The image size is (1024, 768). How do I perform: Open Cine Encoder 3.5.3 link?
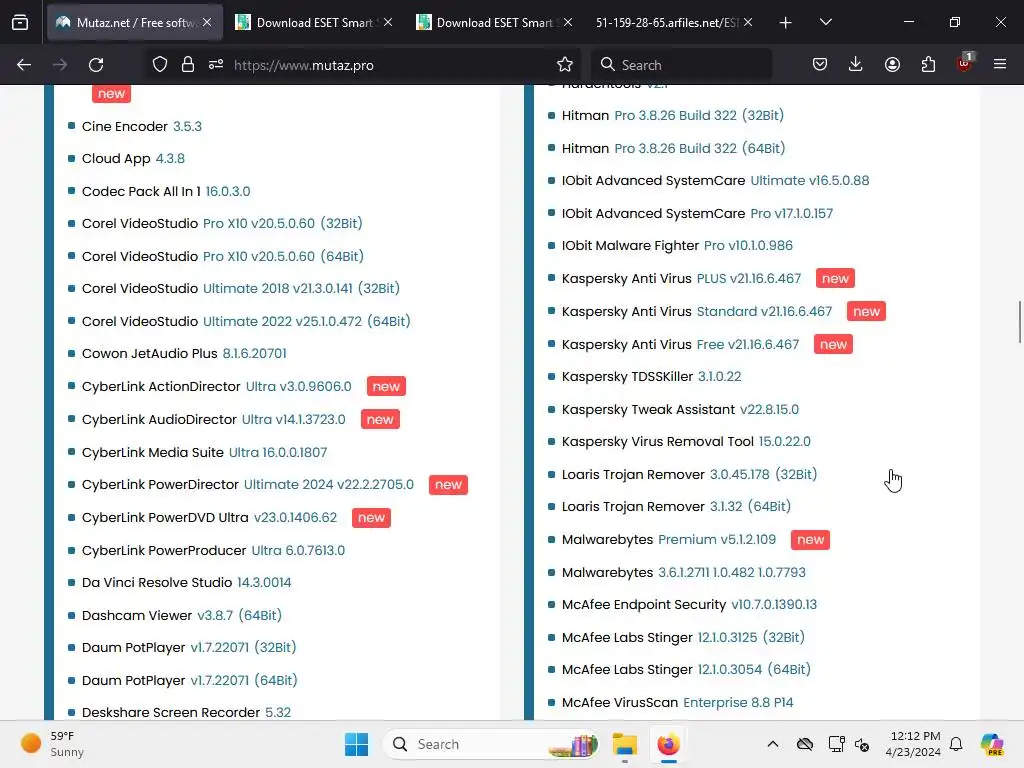(142, 126)
